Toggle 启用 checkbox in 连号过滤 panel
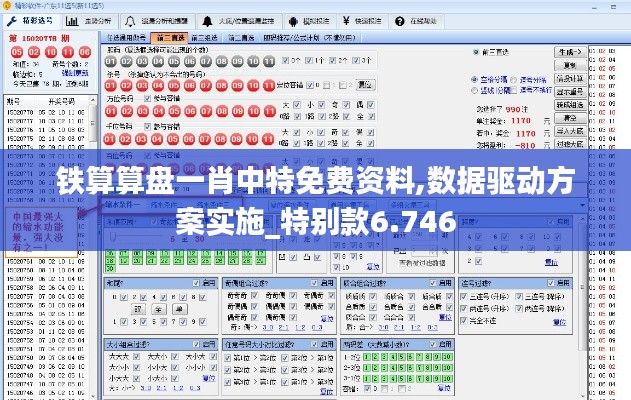The image size is (631, 400). [551, 283]
